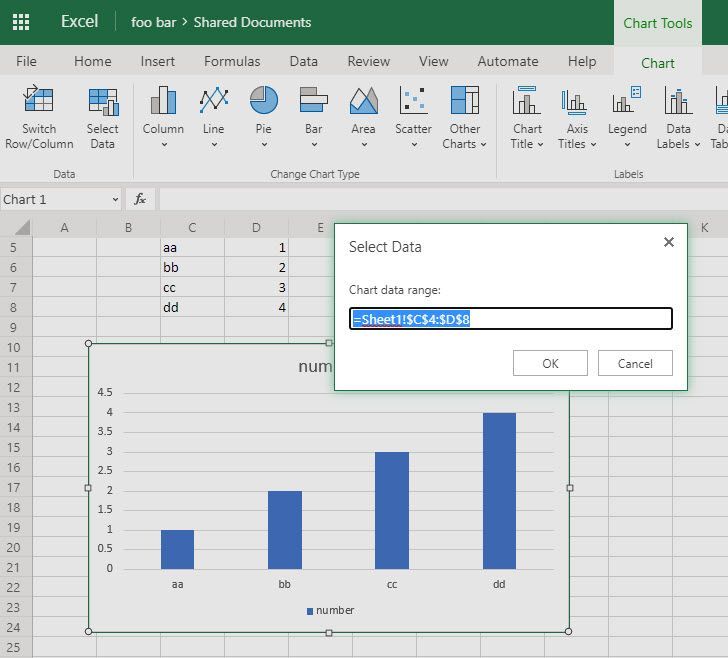Select cell D8 with value 4
728x658 pixels.
(x=256, y=307)
